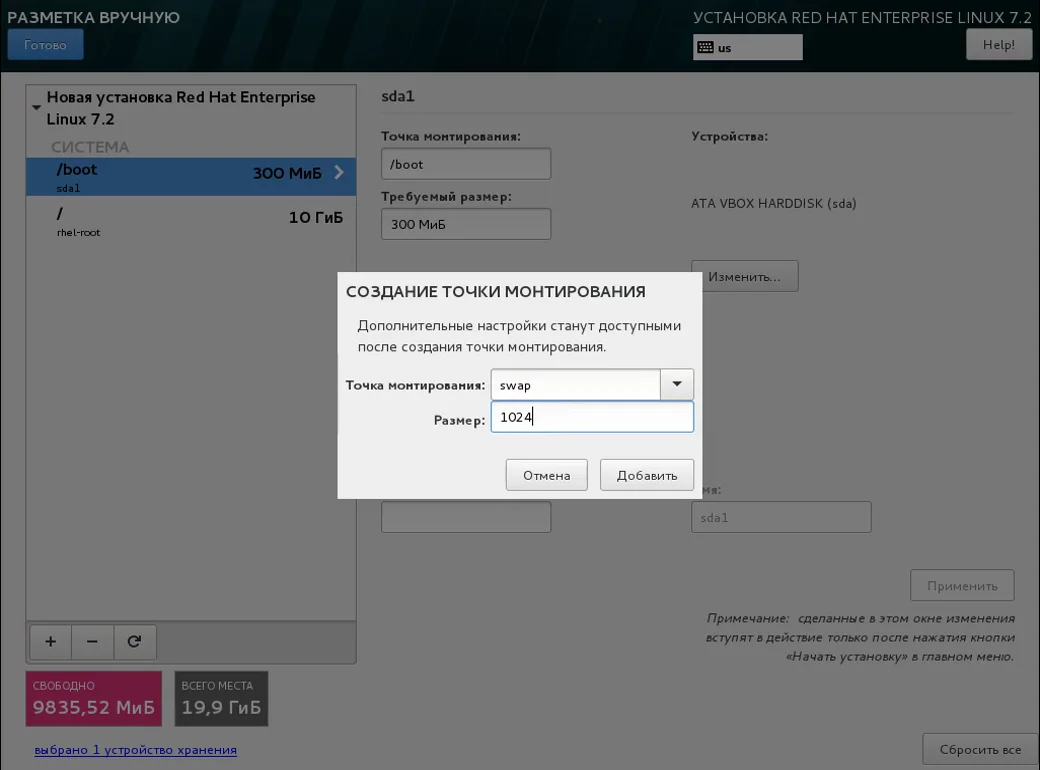The image size is (1040, 770).
Task: Click the plus icon to add mount point
Action: (50, 641)
